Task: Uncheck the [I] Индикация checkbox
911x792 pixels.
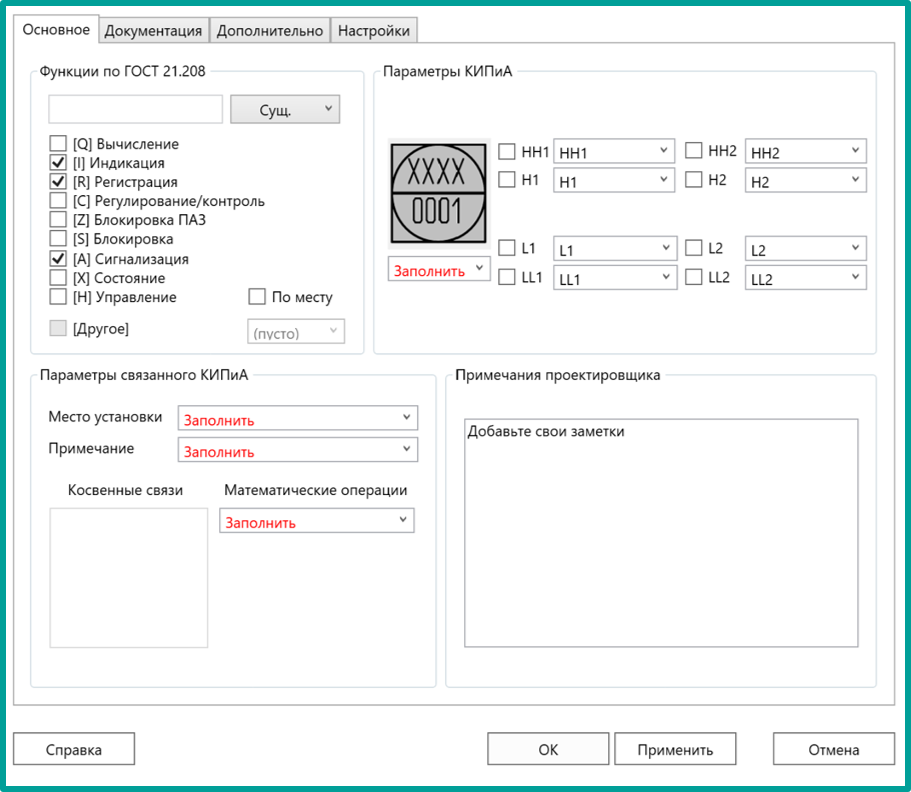Action: click(x=58, y=163)
